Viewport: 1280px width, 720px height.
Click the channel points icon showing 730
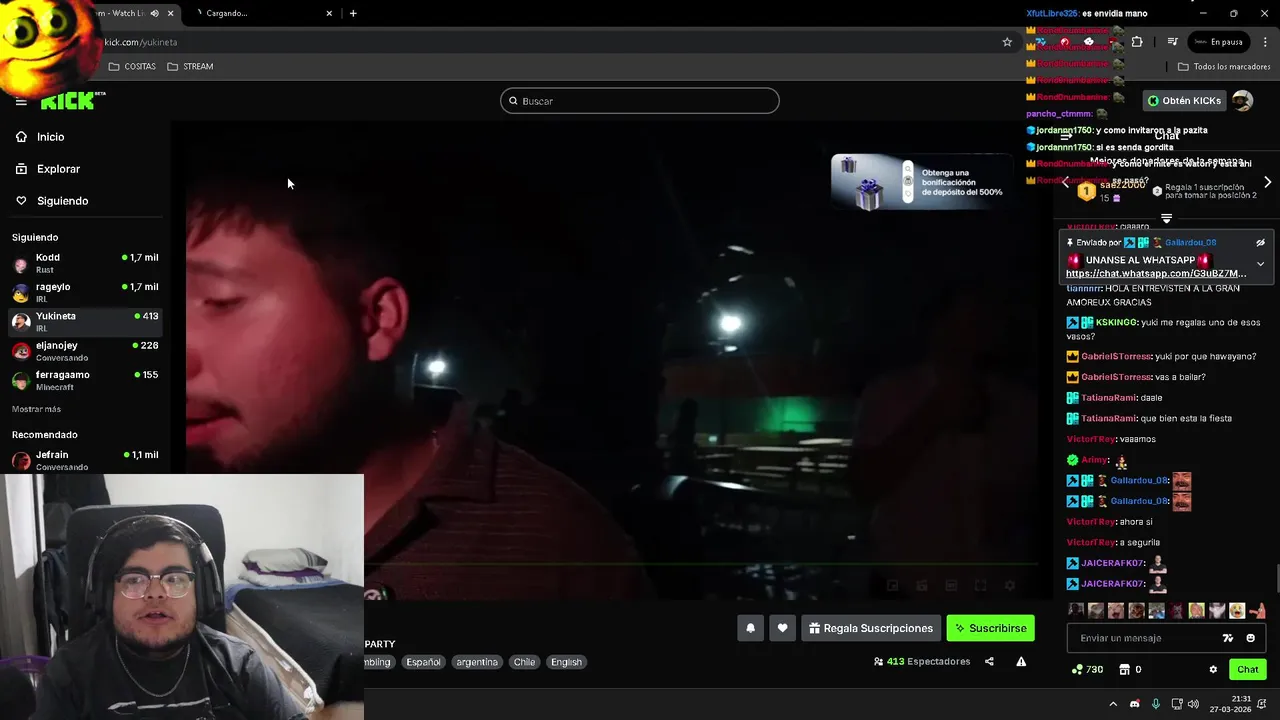point(1087,669)
